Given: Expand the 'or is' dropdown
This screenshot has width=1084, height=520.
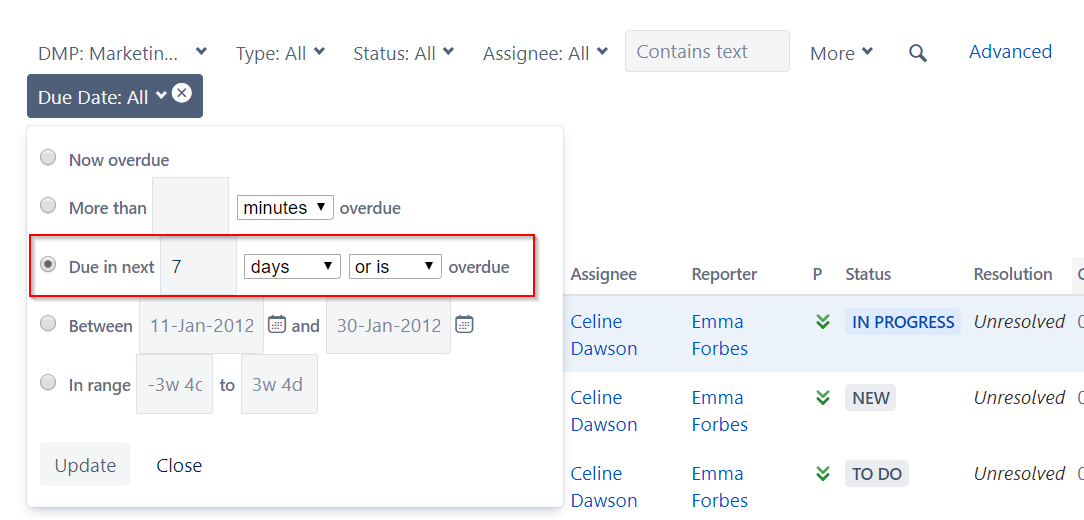Looking at the screenshot, I should click(395, 267).
